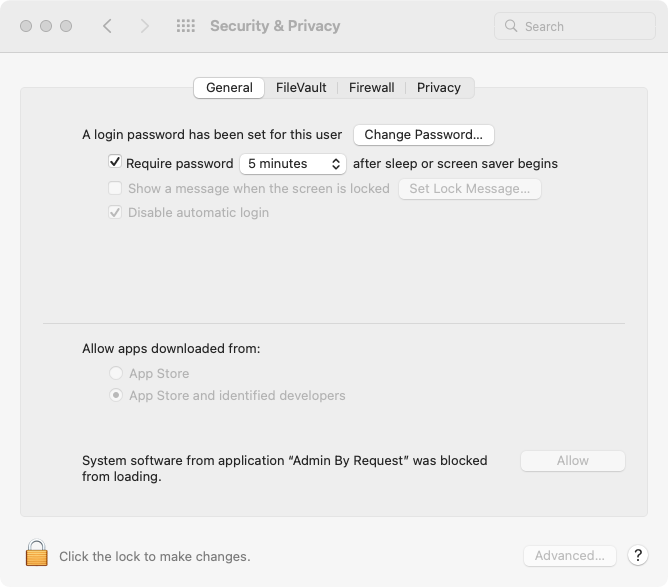Click the green zoom window button
The image size is (668, 587).
coord(66,26)
